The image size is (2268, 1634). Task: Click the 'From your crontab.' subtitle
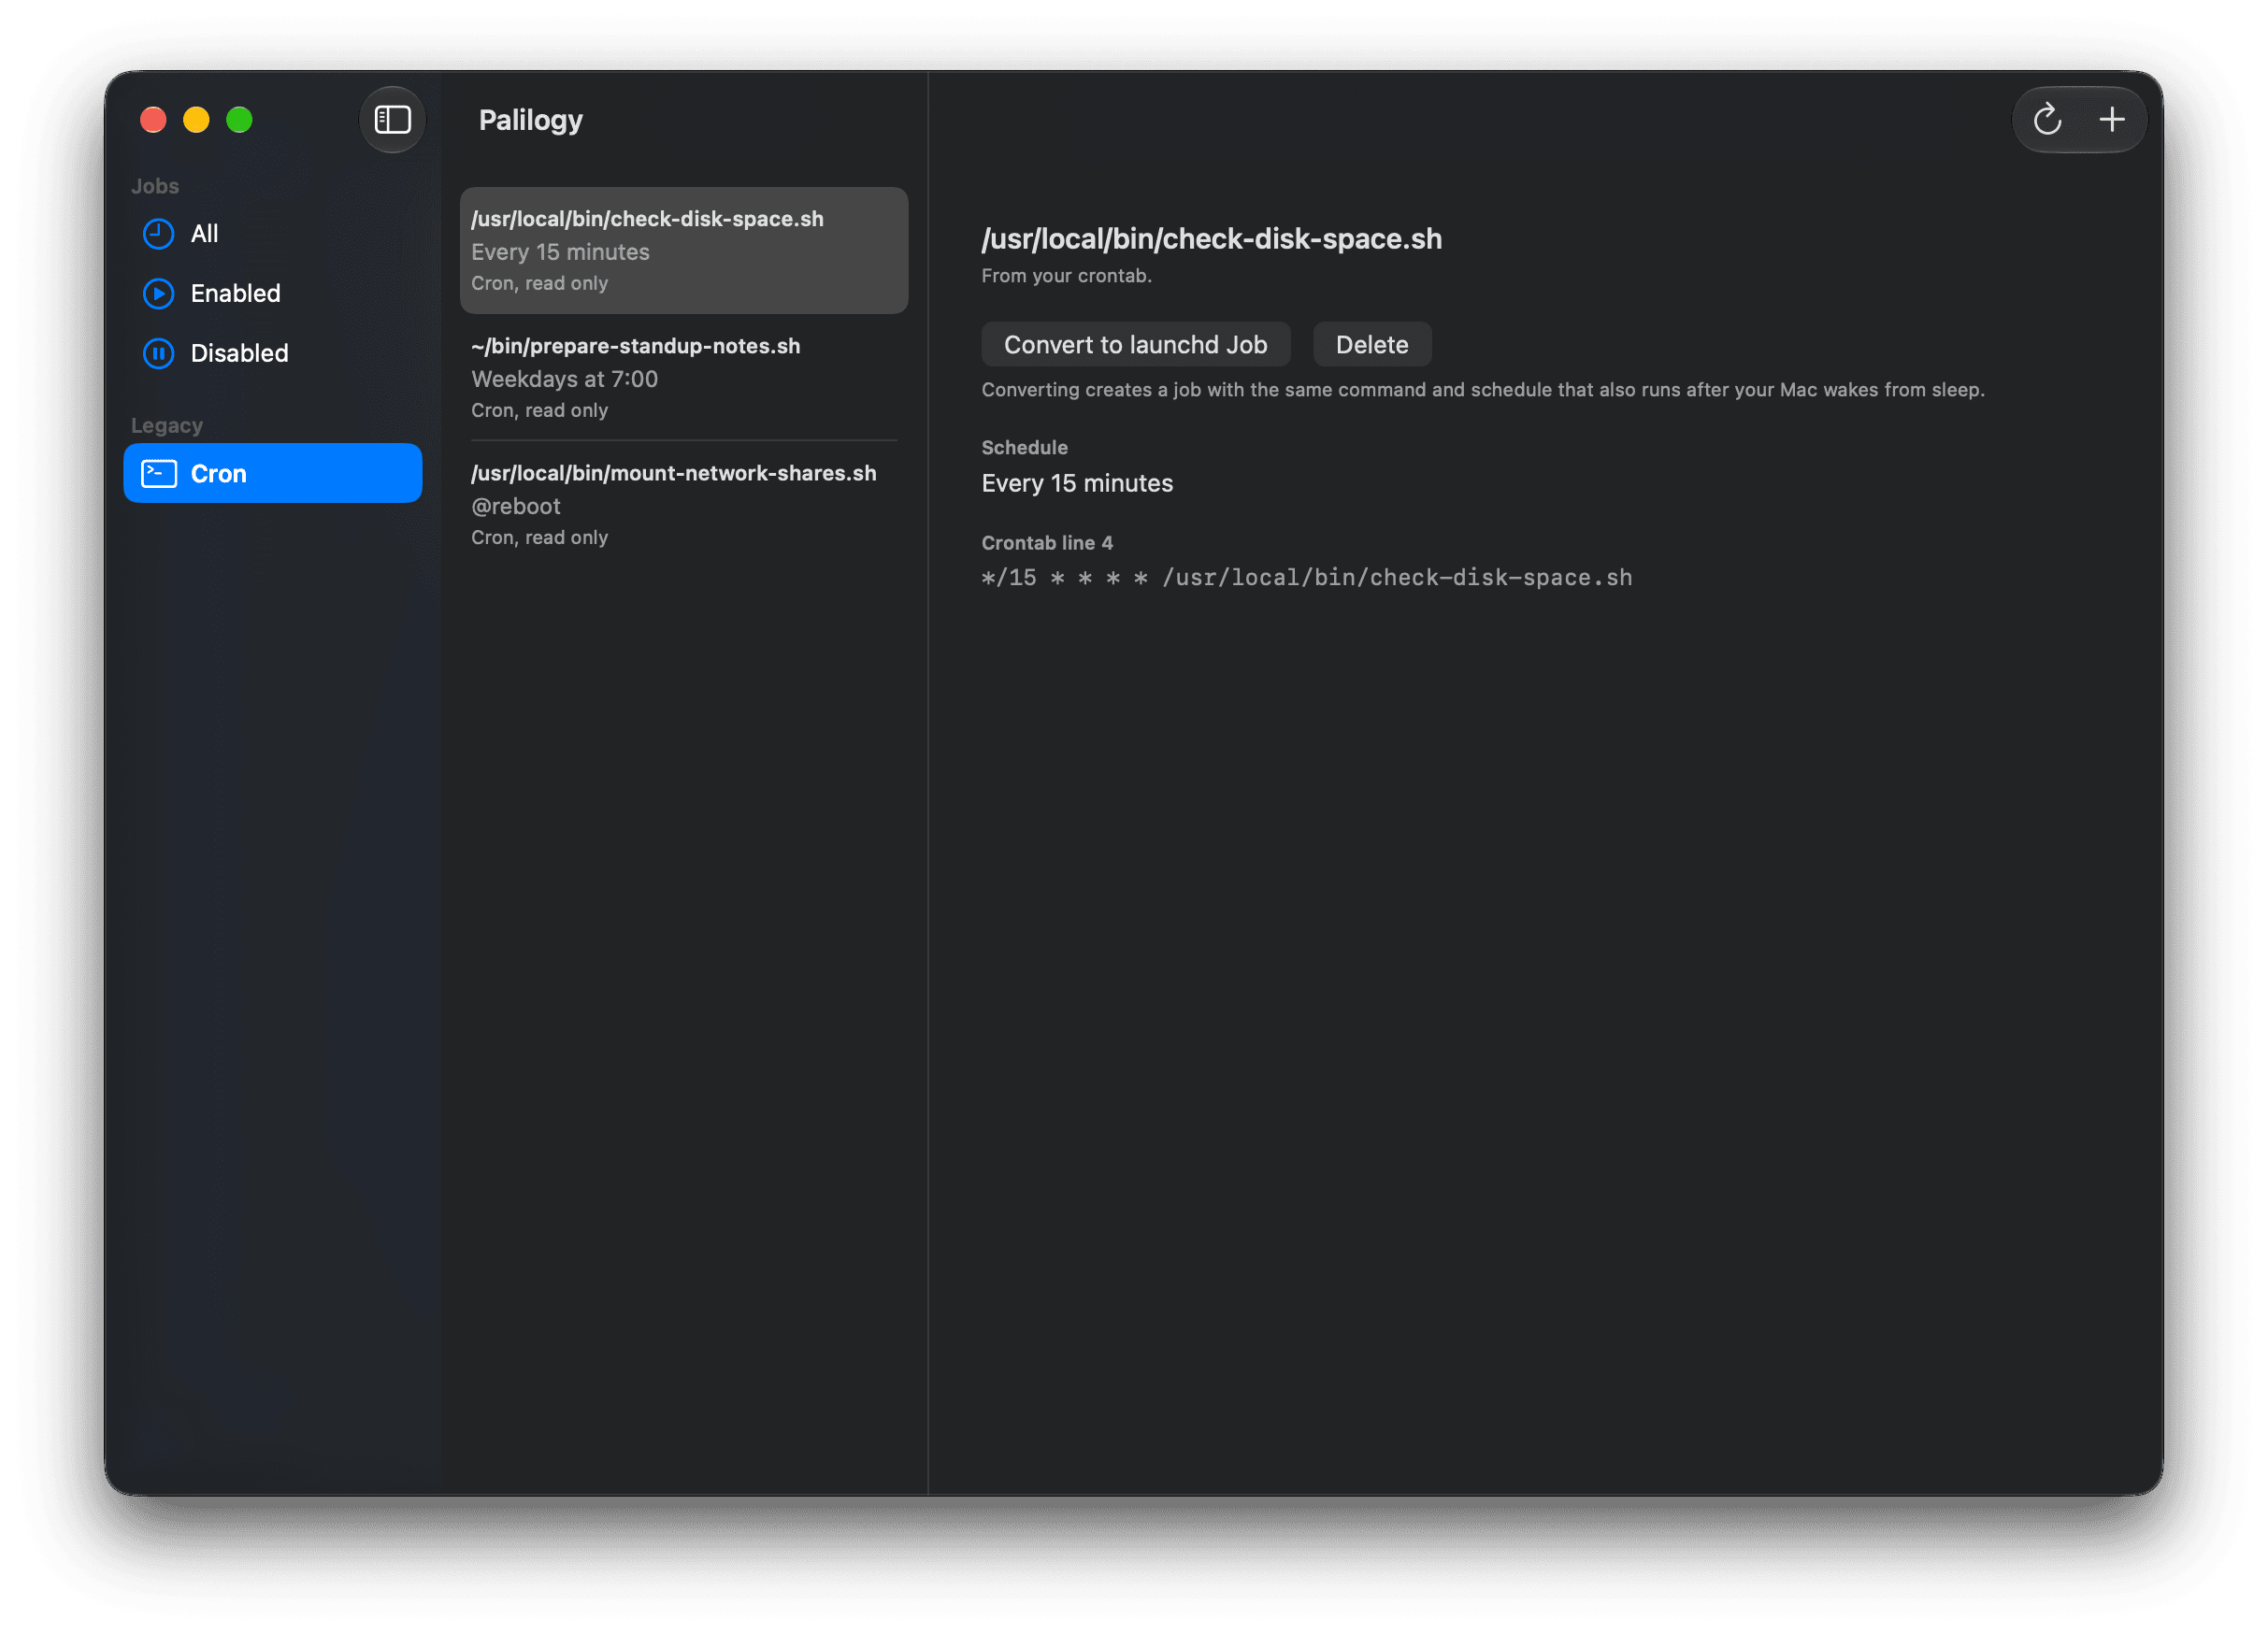coord(1066,275)
